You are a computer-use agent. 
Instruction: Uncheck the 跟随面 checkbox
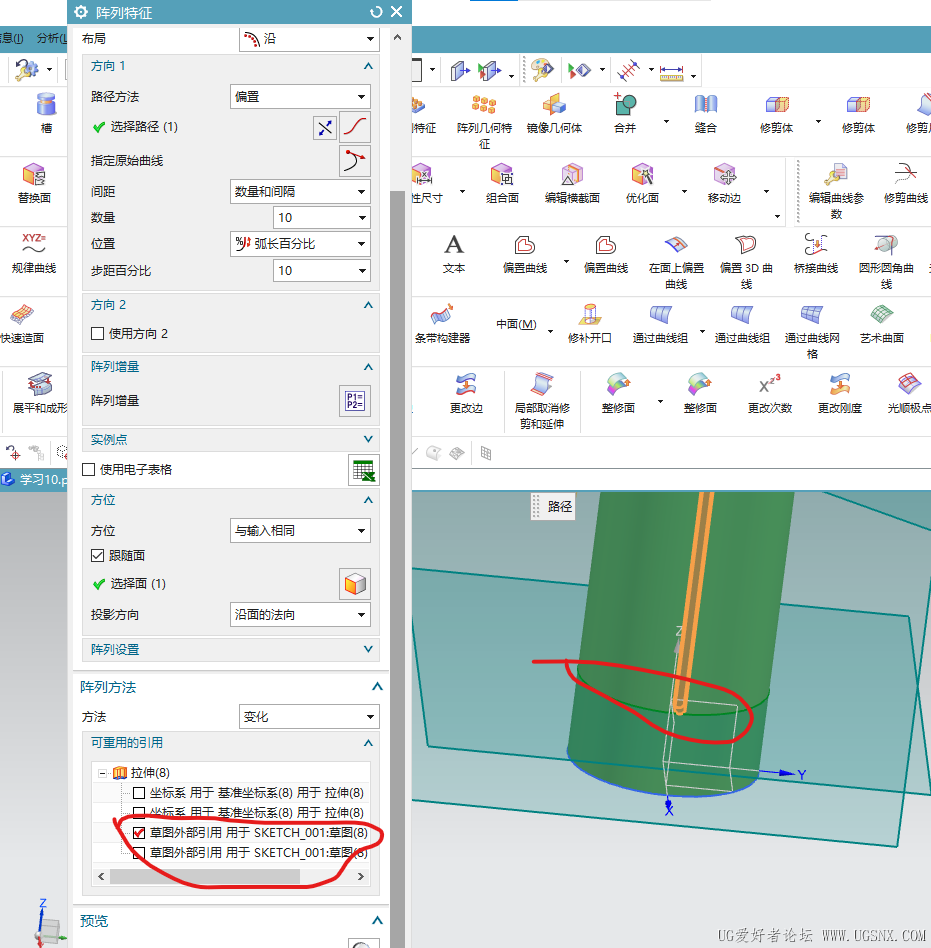97,555
